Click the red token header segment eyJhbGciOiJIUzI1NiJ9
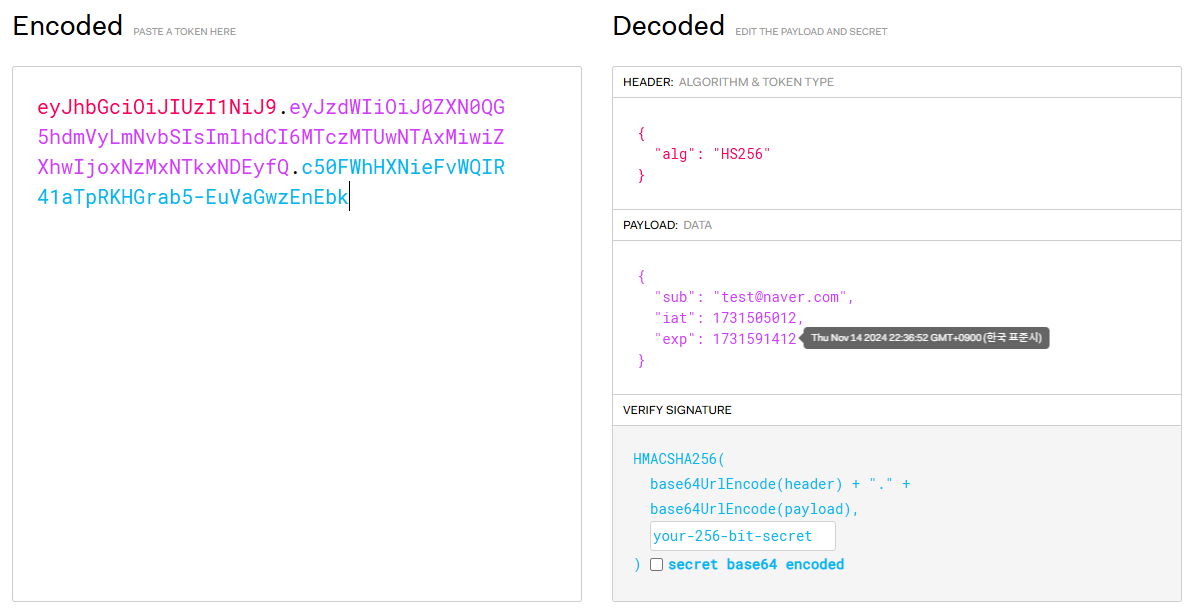Image resolution: width=1190 pixels, height=616 pixels. tap(157, 107)
